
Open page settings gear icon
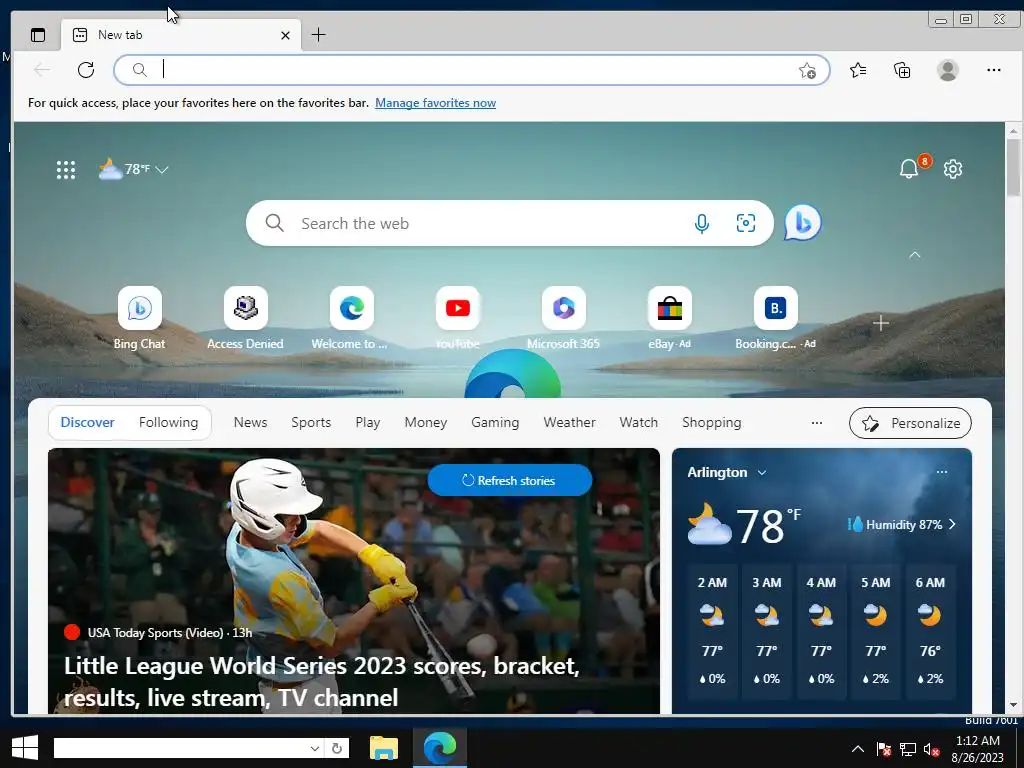click(953, 169)
